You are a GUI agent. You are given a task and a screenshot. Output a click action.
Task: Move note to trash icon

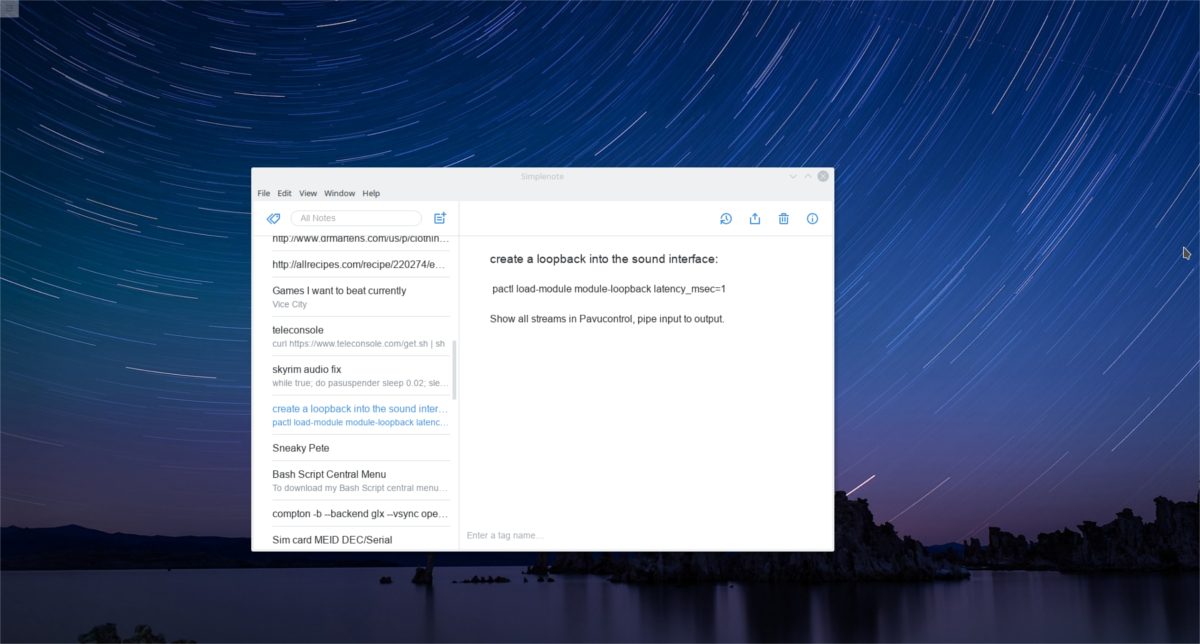pyautogui.click(x=784, y=219)
